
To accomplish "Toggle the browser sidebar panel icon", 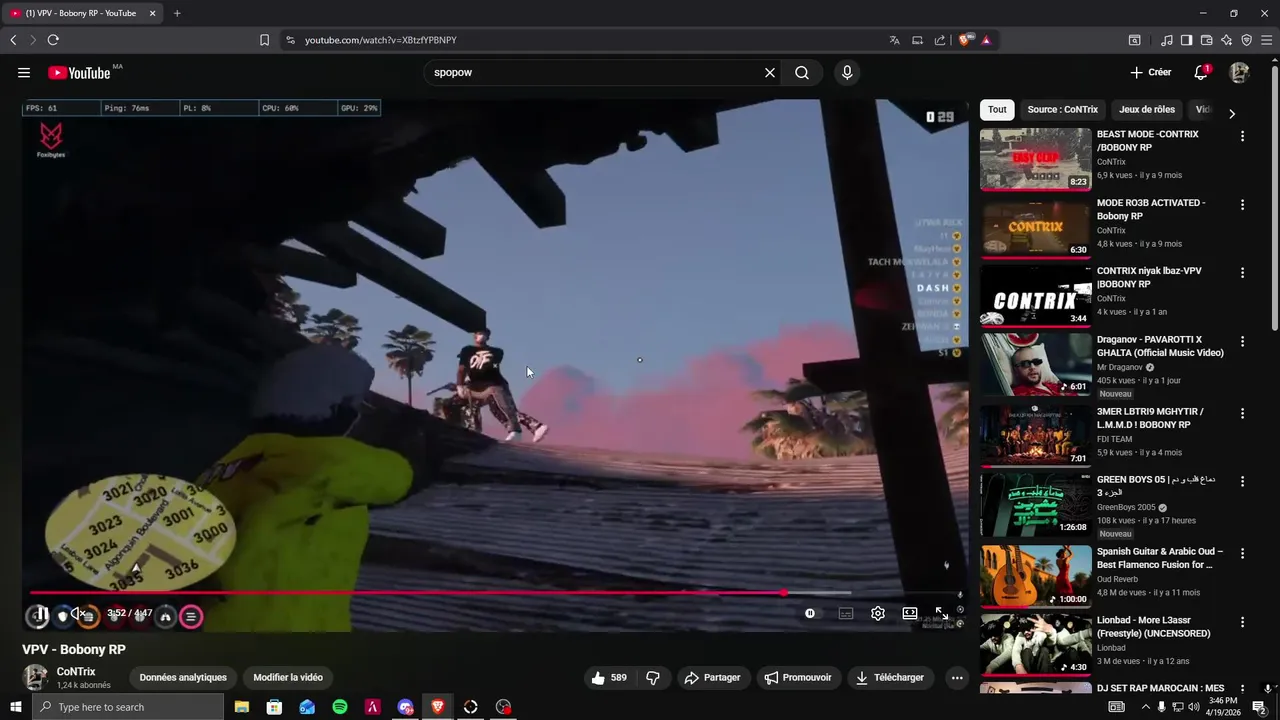I will pyautogui.click(x=1186, y=40).
